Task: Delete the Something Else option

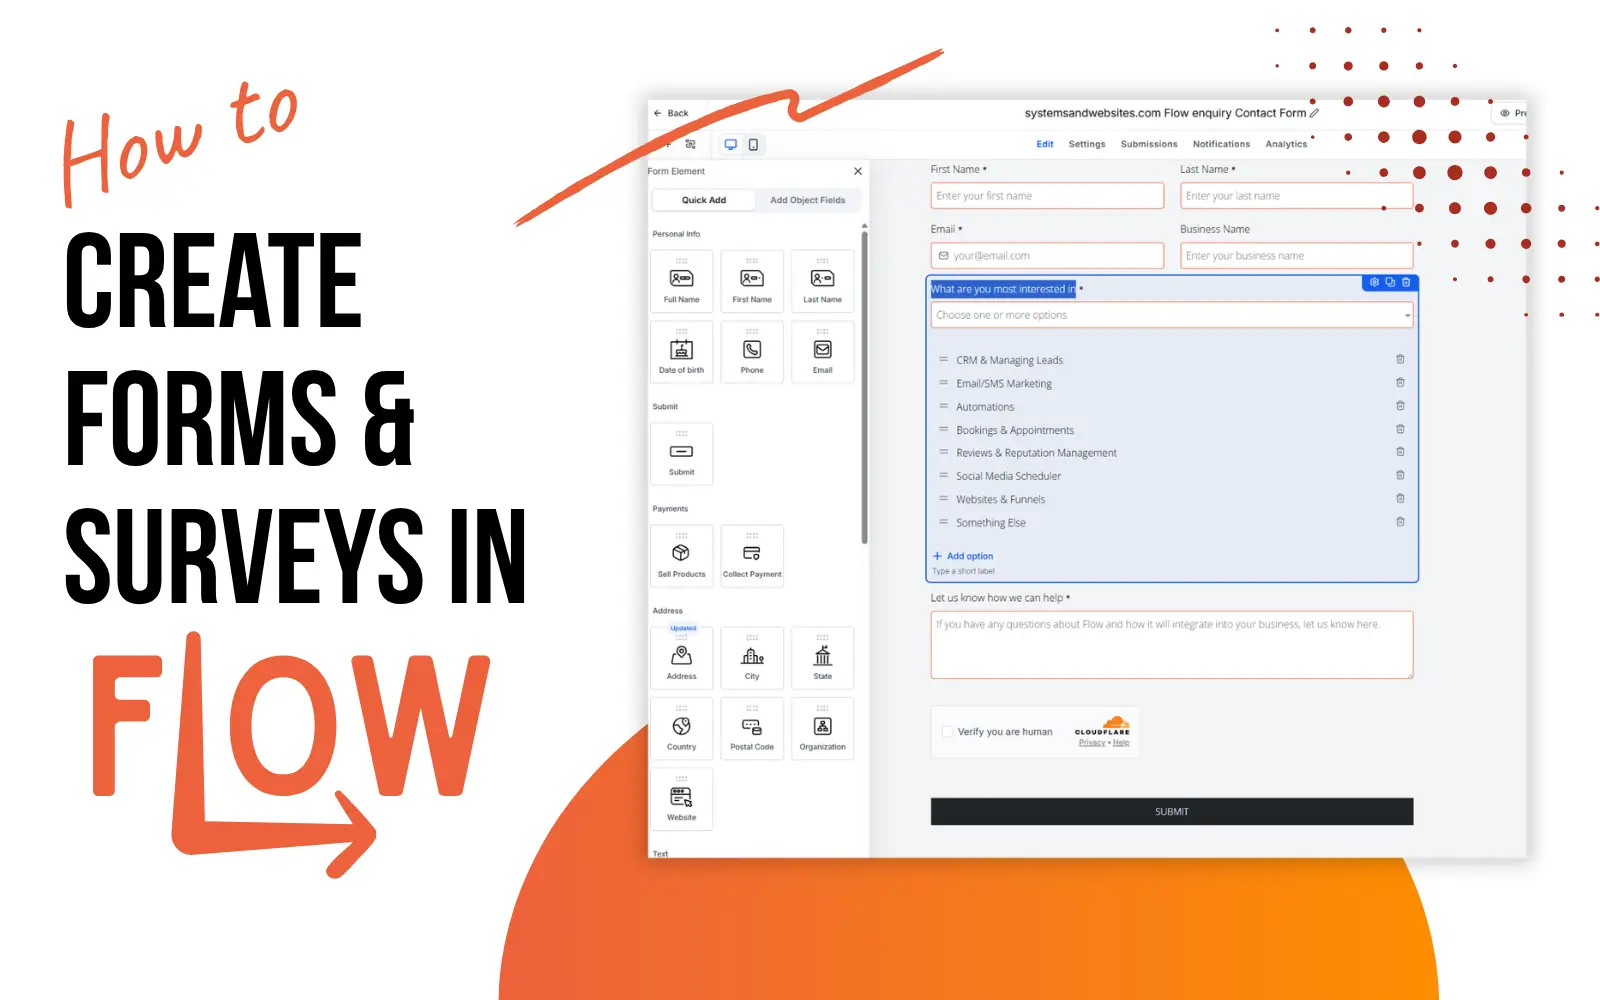Action: pos(1400,522)
